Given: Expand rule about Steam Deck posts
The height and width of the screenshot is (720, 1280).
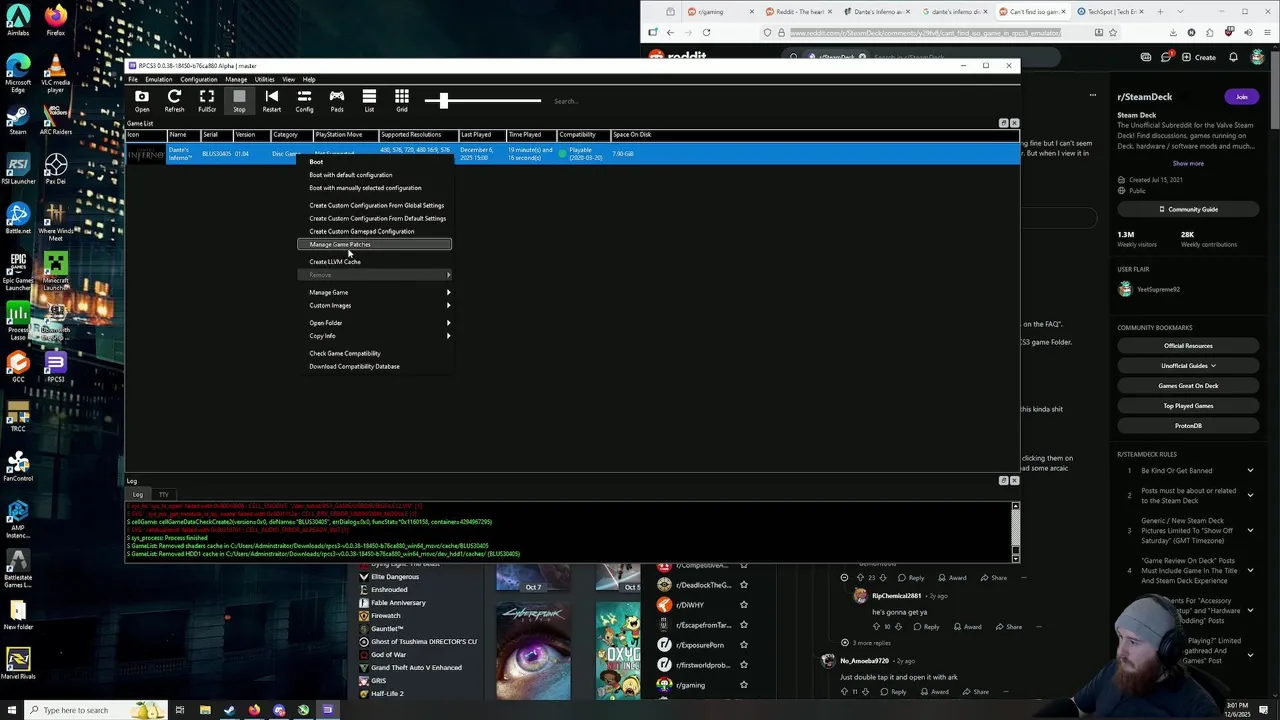Looking at the screenshot, I should click(1250, 495).
